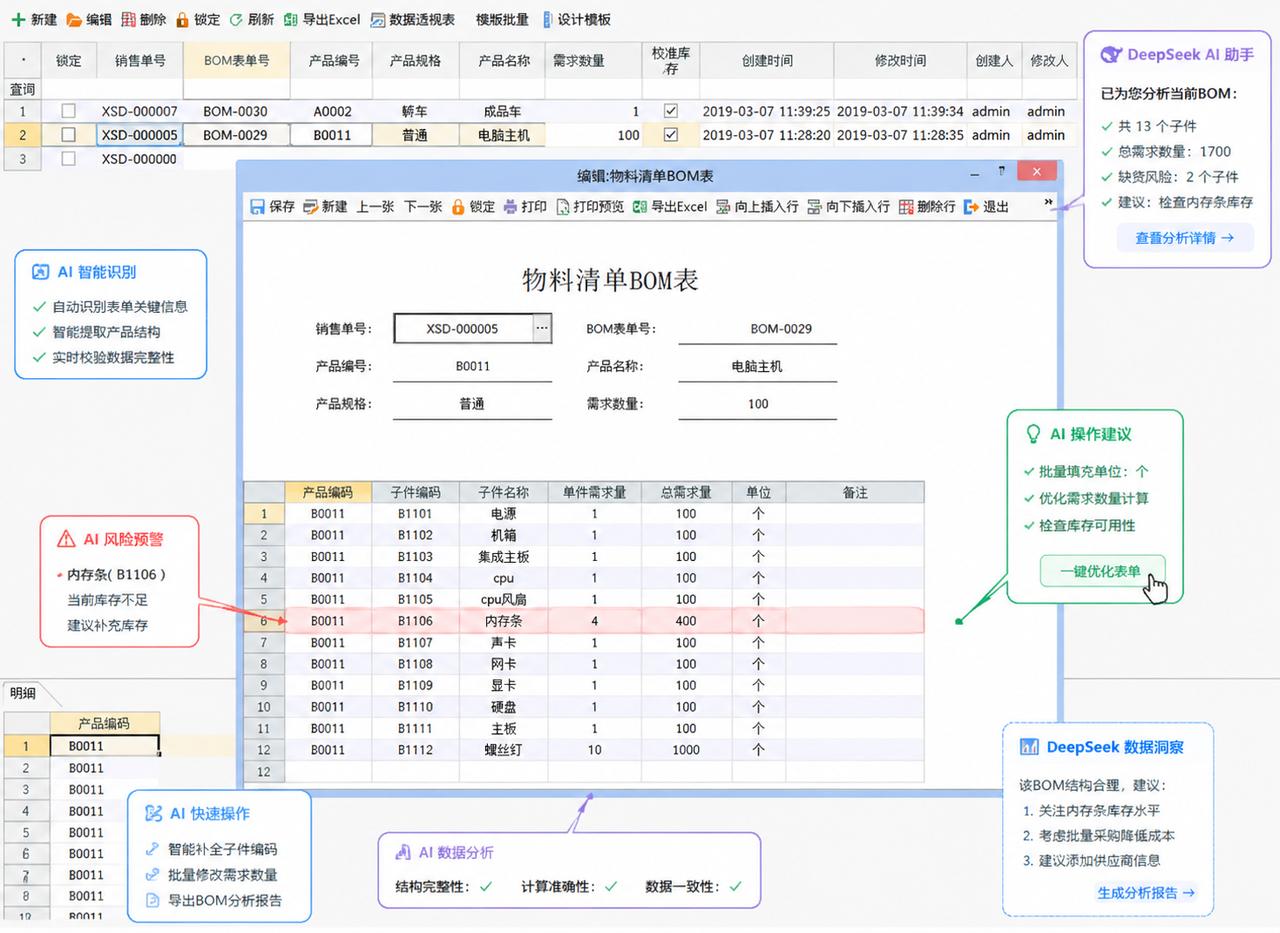
Task: Click the 销售单号 XSD-000005 input field
Action: [x=463, y=328]
